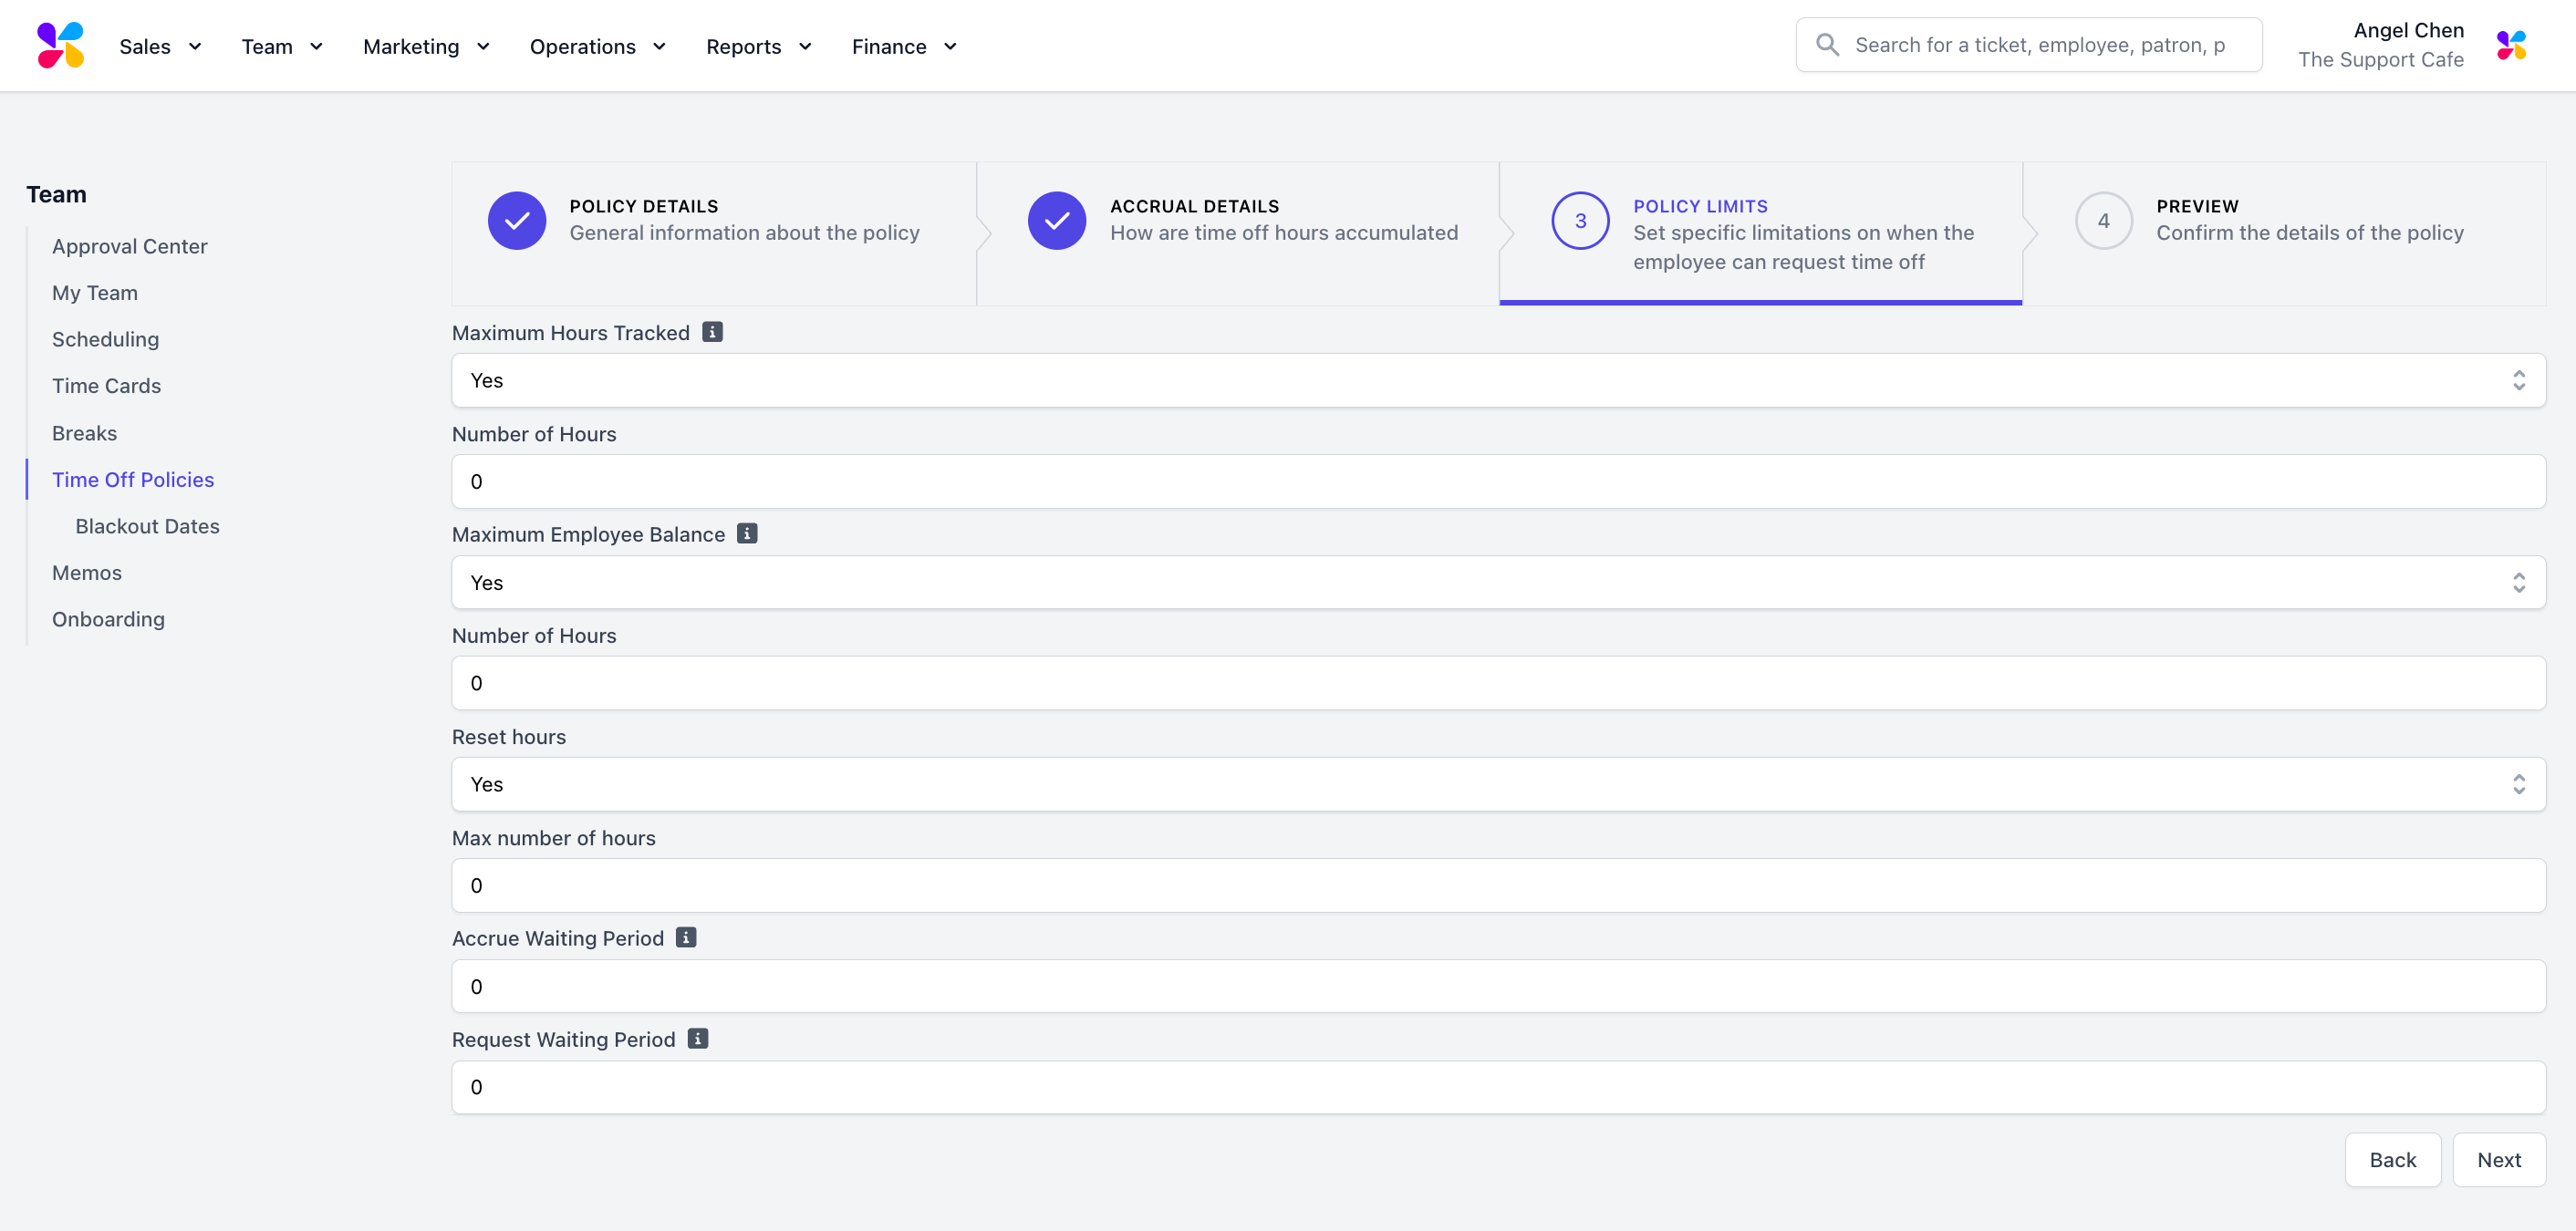
Task: Go to the Accrual Details step
Action: pyautogui.click(x=1238, y=233)
